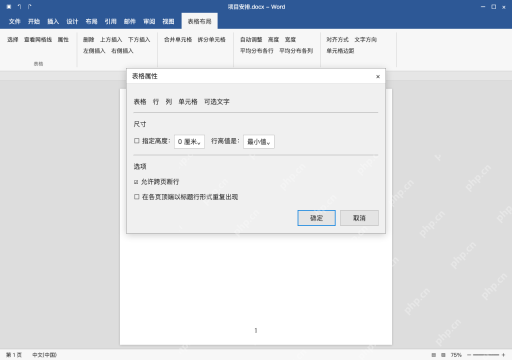The height and width of the screenshot is (360, 512).
Task: Click 查看网格线 in the ribbon
Action: pyautogui.click(x=38, y=40)
